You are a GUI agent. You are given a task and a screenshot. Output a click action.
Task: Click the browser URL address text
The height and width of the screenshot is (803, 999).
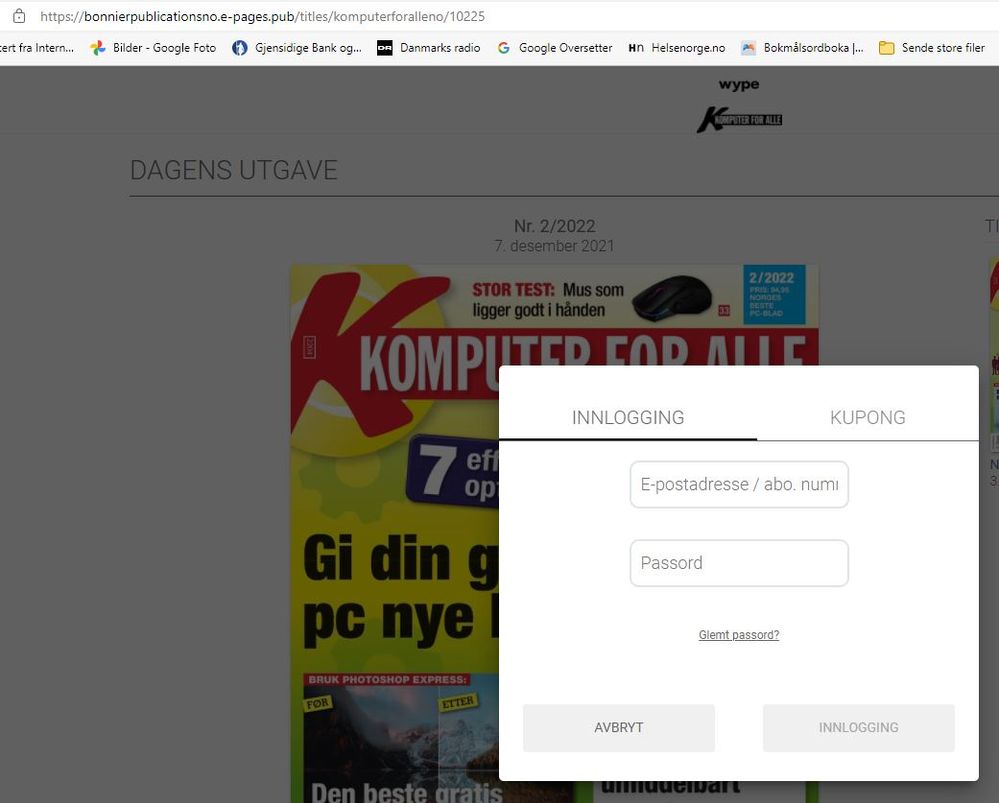[x=262, y=16]
